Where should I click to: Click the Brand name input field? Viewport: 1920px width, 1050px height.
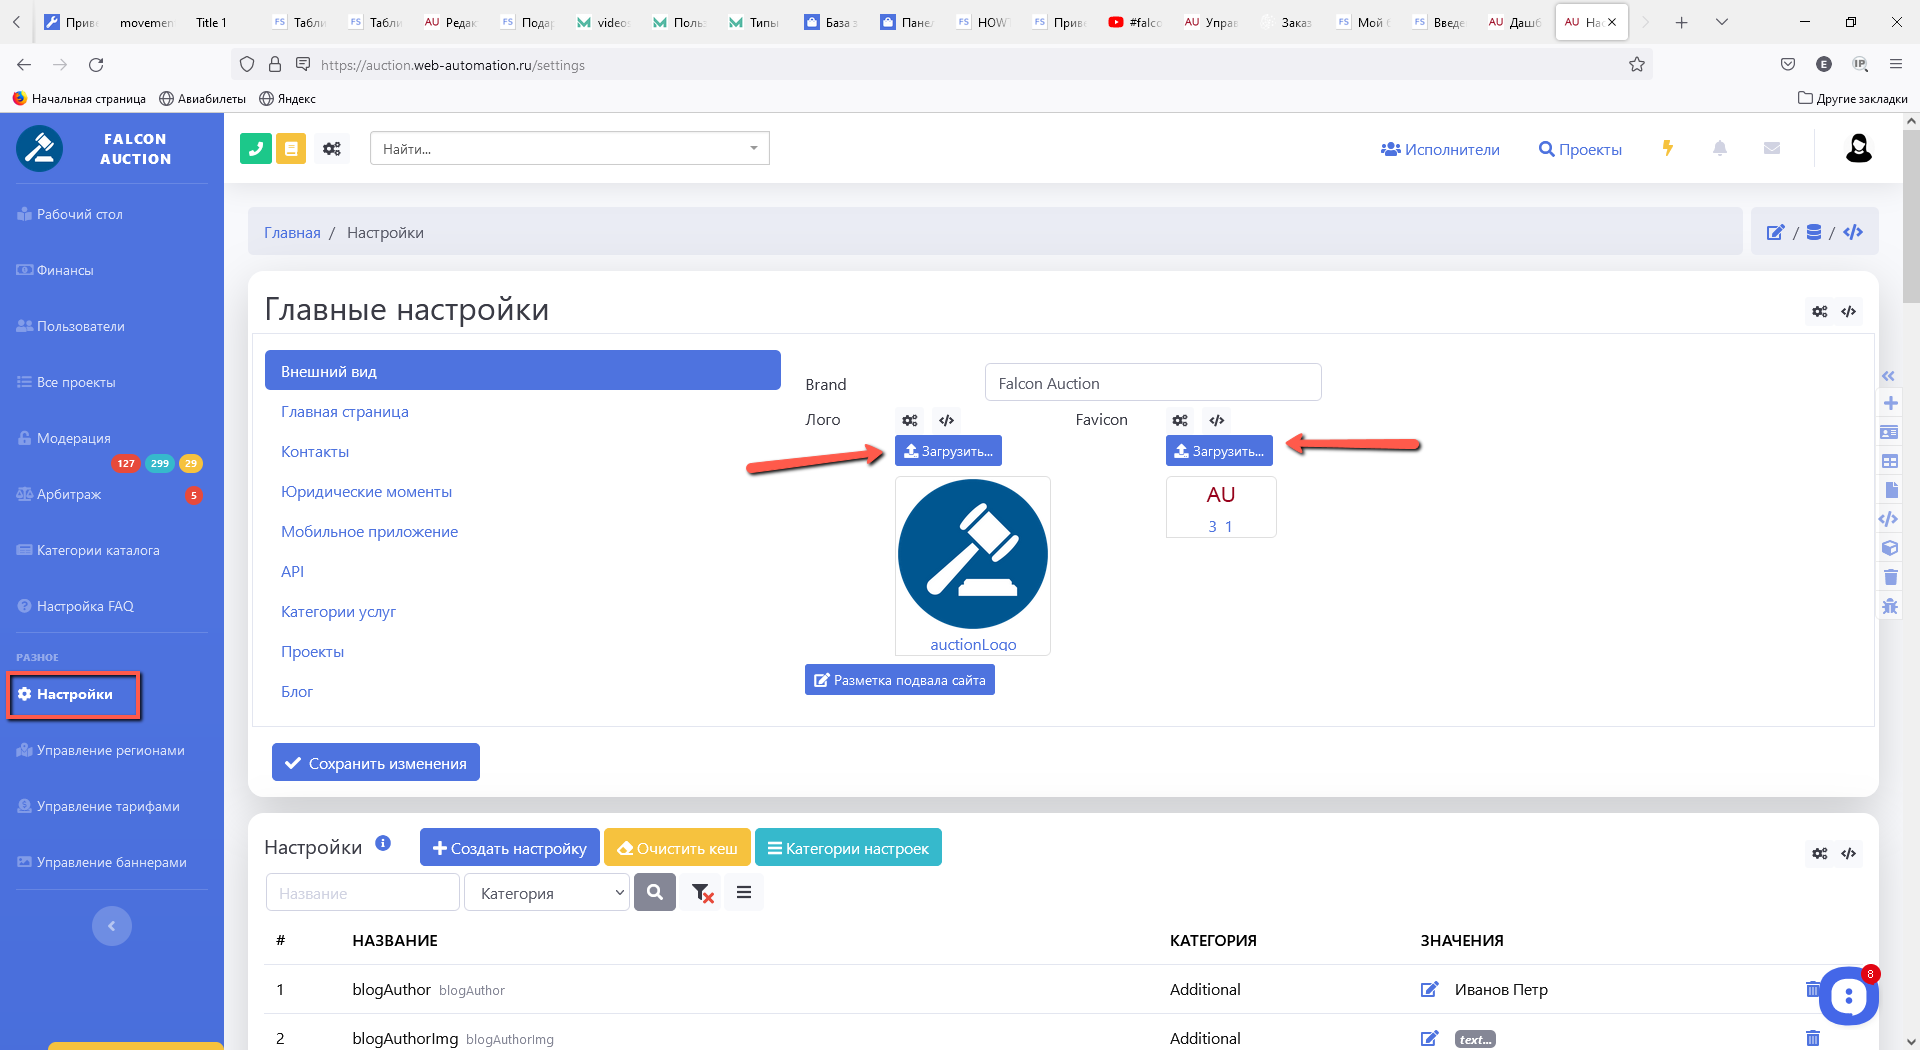(1152, 383)
